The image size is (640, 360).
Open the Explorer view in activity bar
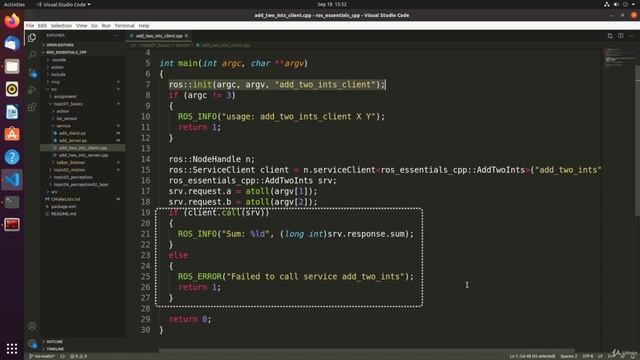(x=32, y=38)
